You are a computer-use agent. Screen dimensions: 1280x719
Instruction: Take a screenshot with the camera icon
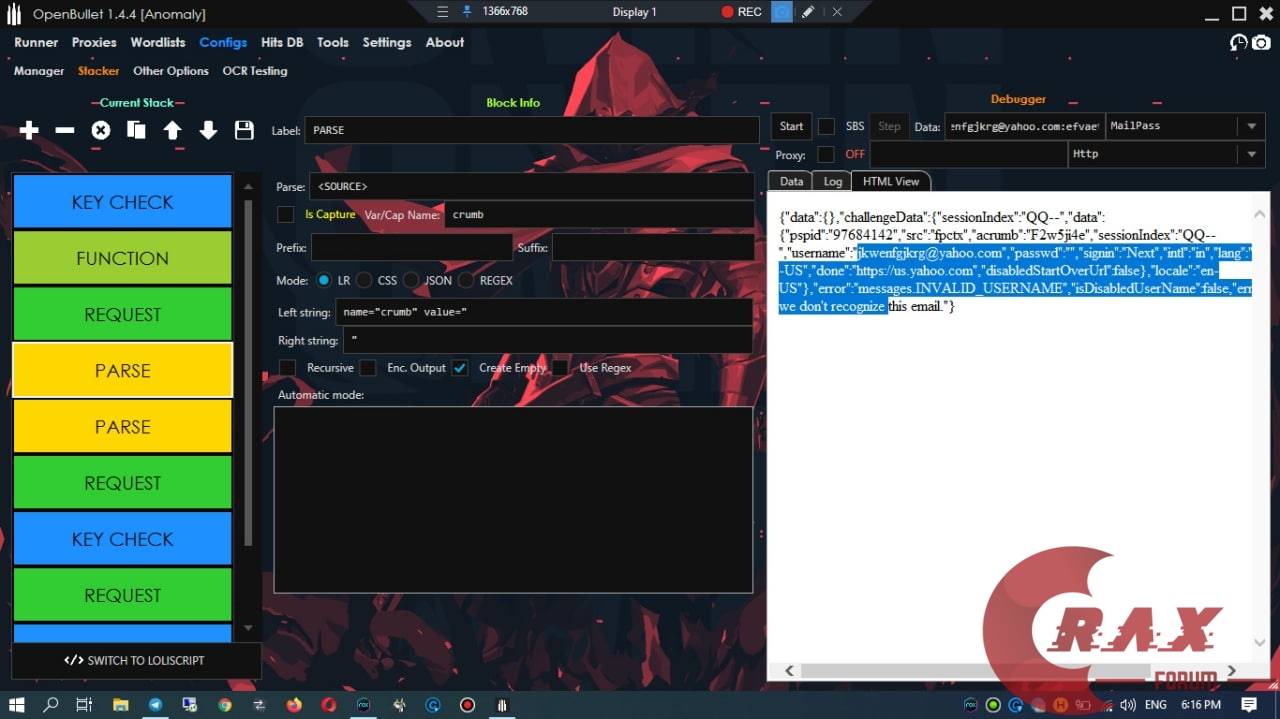[1261, 43]
